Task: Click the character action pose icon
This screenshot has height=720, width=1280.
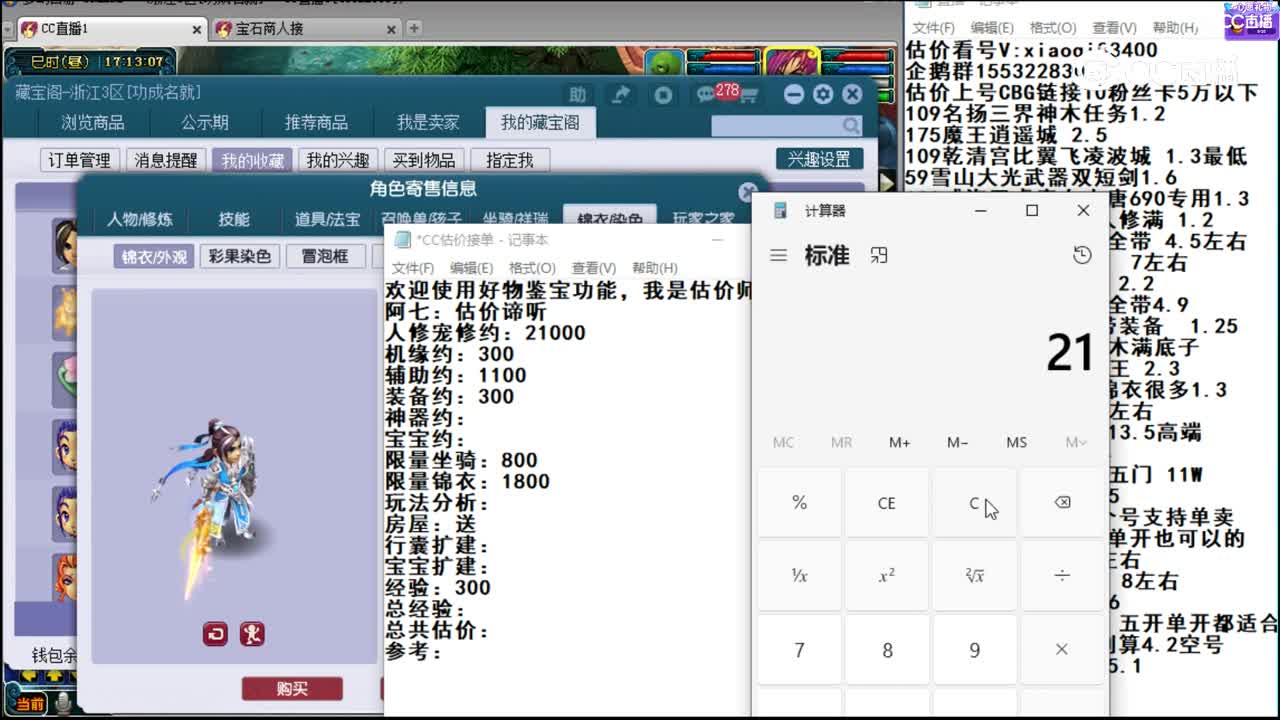Action: 252,634
